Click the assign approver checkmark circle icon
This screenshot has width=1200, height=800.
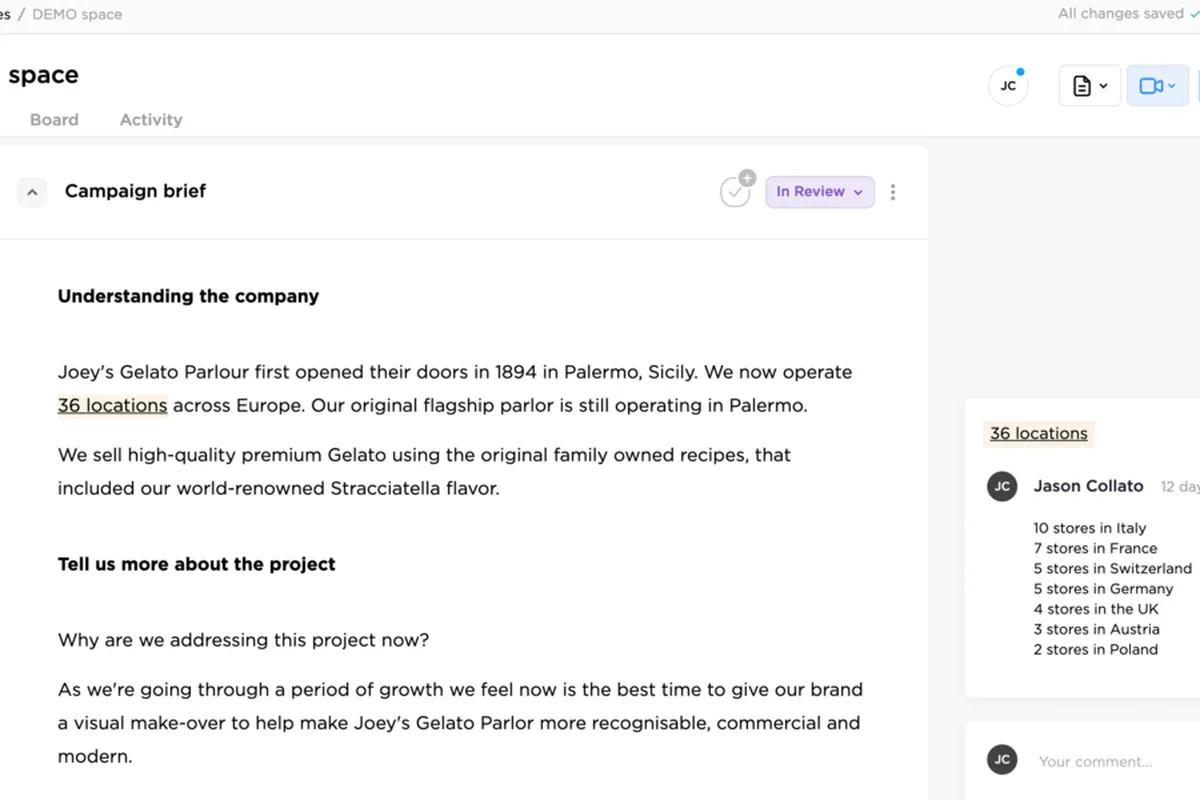coord(735,191)
